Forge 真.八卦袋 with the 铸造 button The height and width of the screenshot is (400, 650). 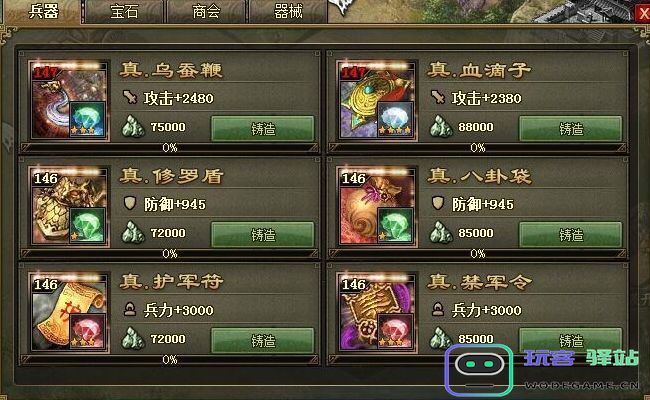click(570, 235)
